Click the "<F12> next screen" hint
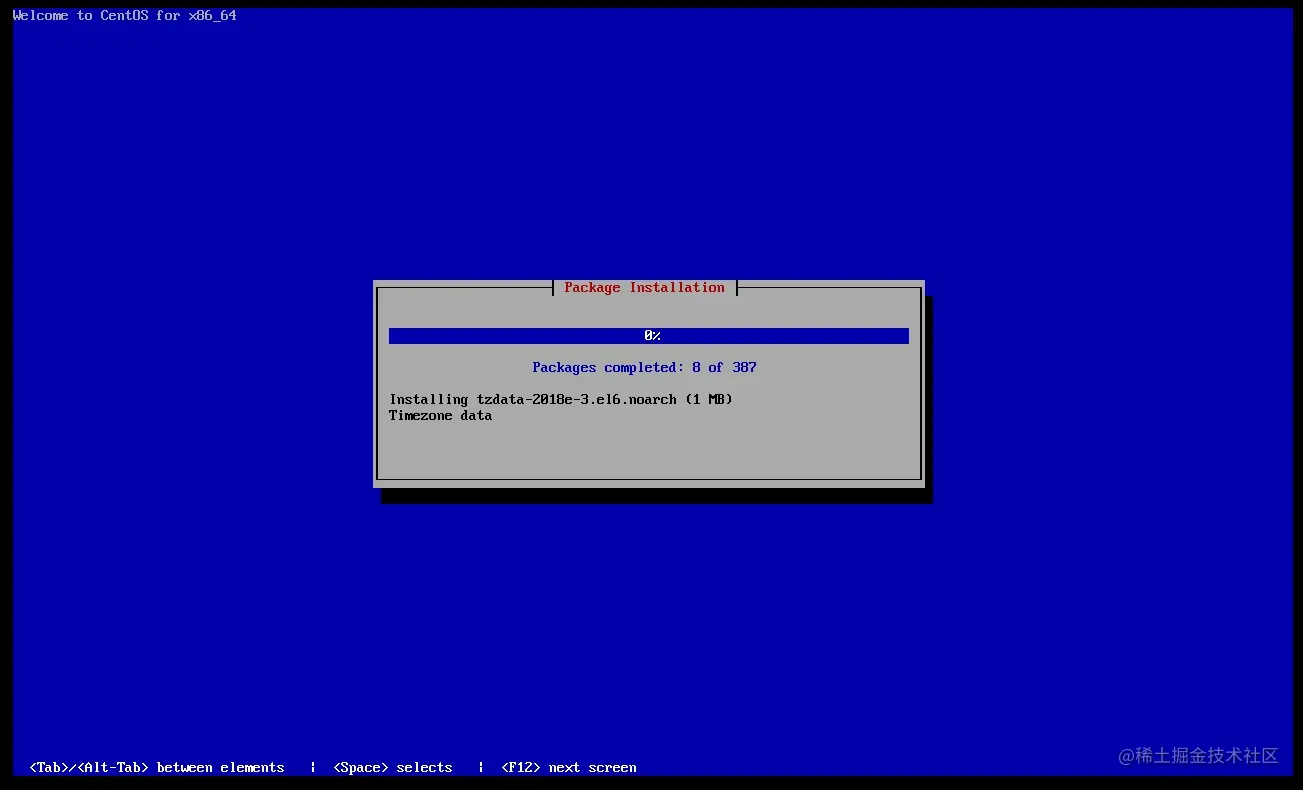The width and height of the screenshot is (1303, 790). (x=569, y=768)
